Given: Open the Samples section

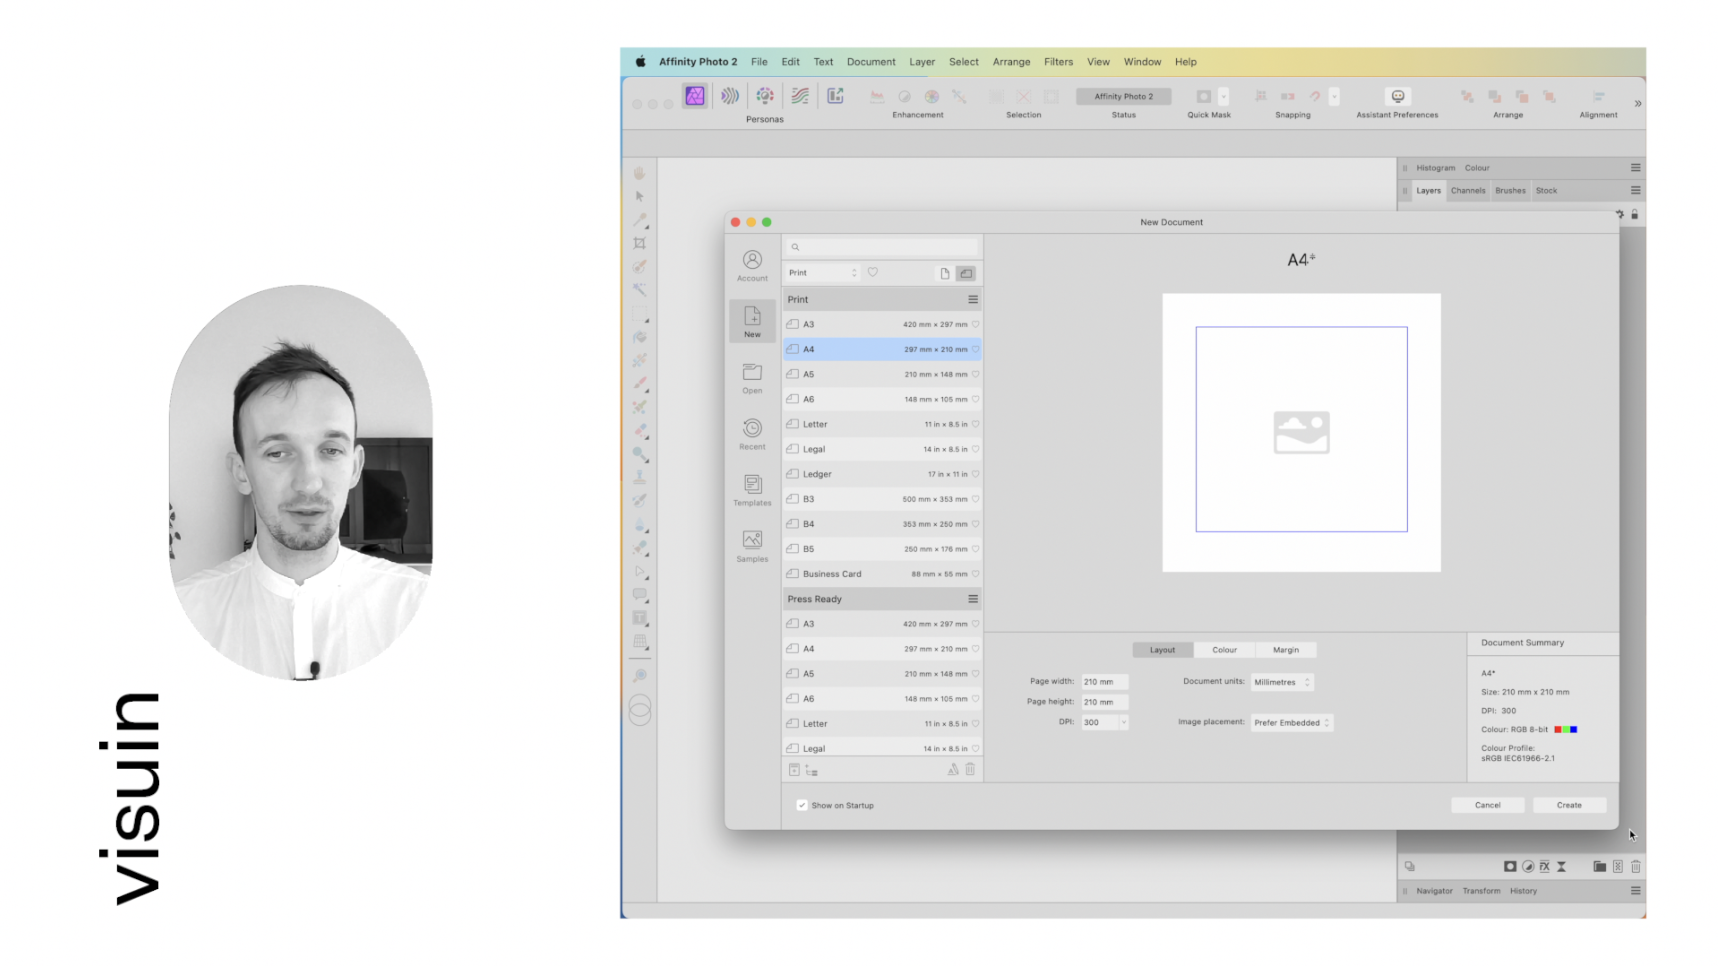Looking at the screenshot, I should coord(752,545).
